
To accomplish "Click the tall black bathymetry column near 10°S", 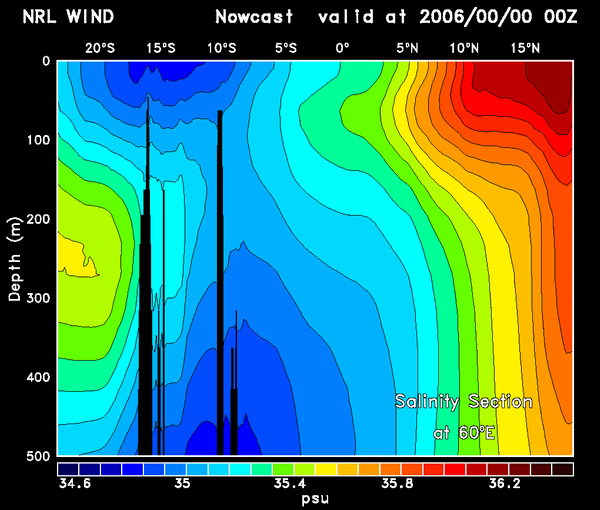I will click(220, 282).
